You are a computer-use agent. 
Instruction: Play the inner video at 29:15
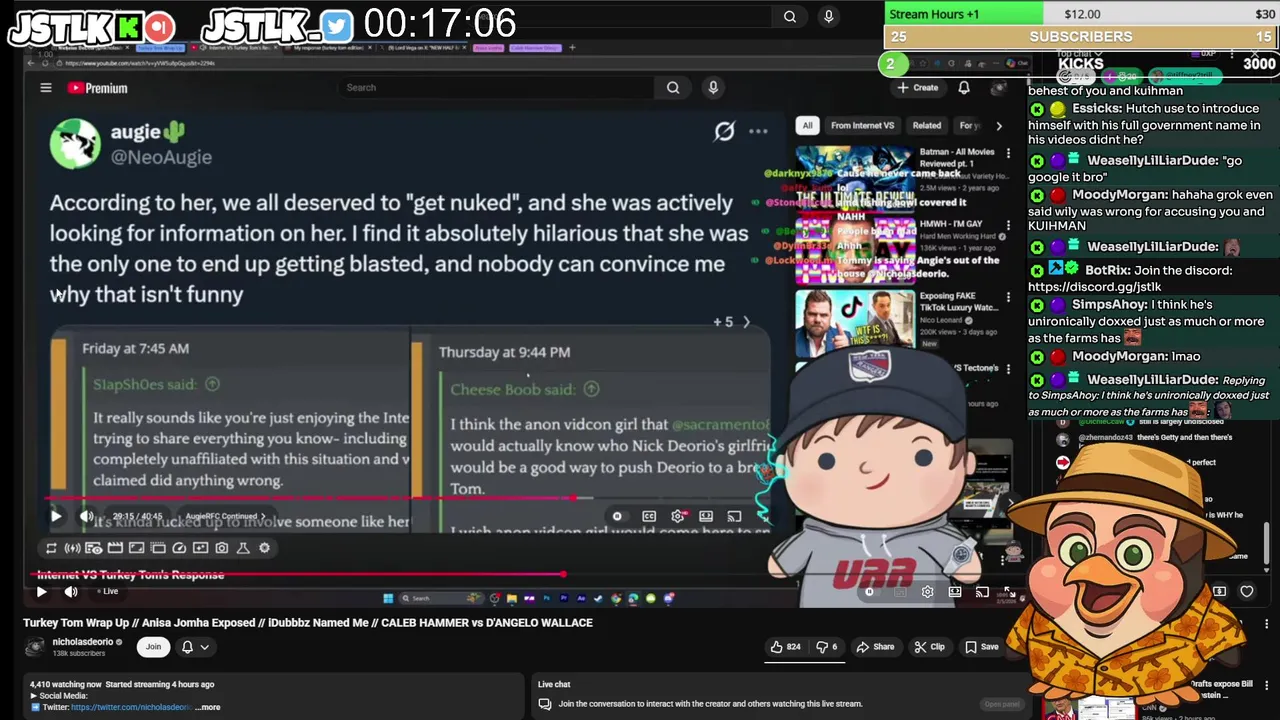click(x=56, y=516)
